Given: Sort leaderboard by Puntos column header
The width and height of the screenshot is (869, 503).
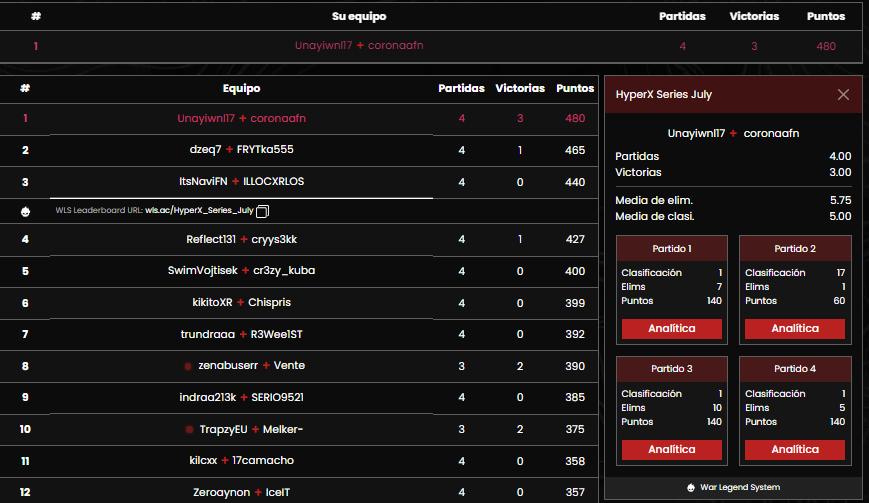Looking at the screenshot, I should [575, 89].
